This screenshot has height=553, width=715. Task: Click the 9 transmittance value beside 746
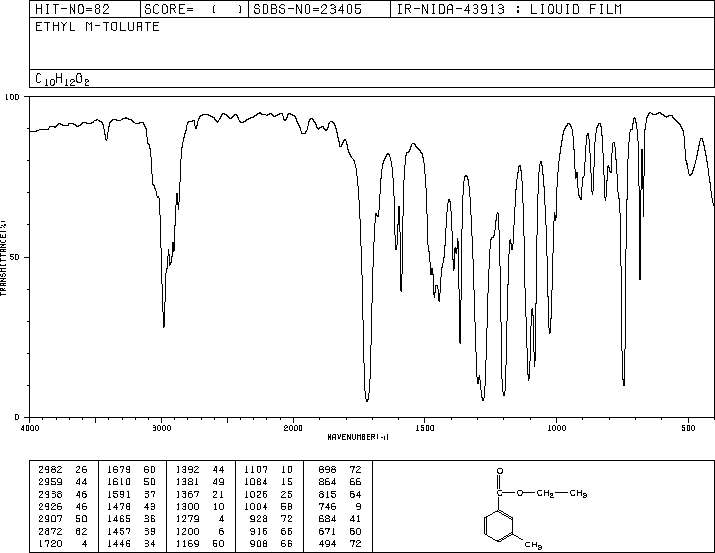coord(358,506)
